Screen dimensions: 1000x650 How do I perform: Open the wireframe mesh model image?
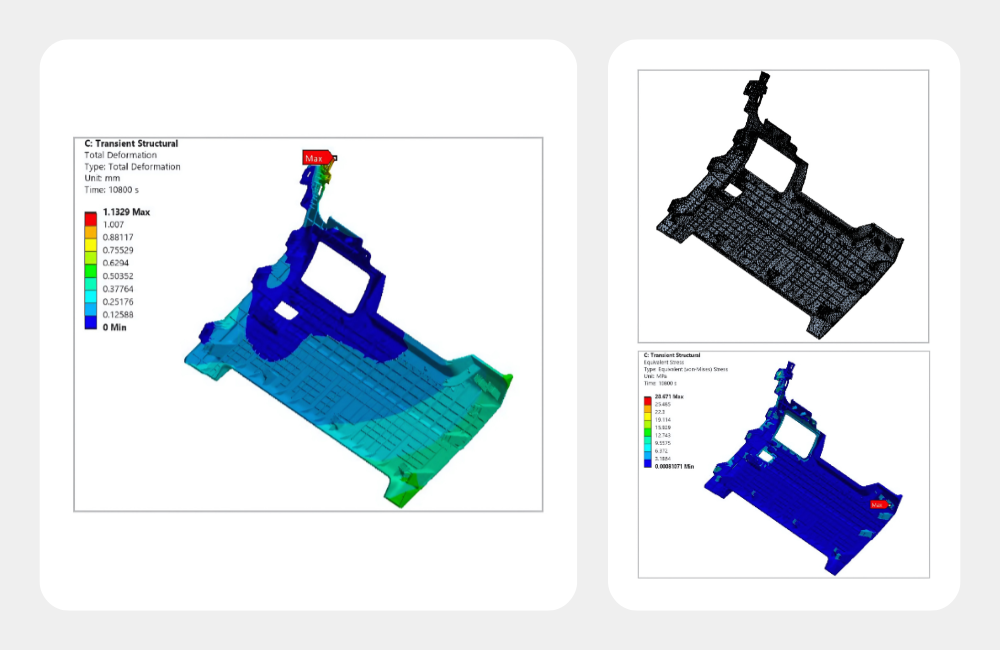tap(783, 206)
